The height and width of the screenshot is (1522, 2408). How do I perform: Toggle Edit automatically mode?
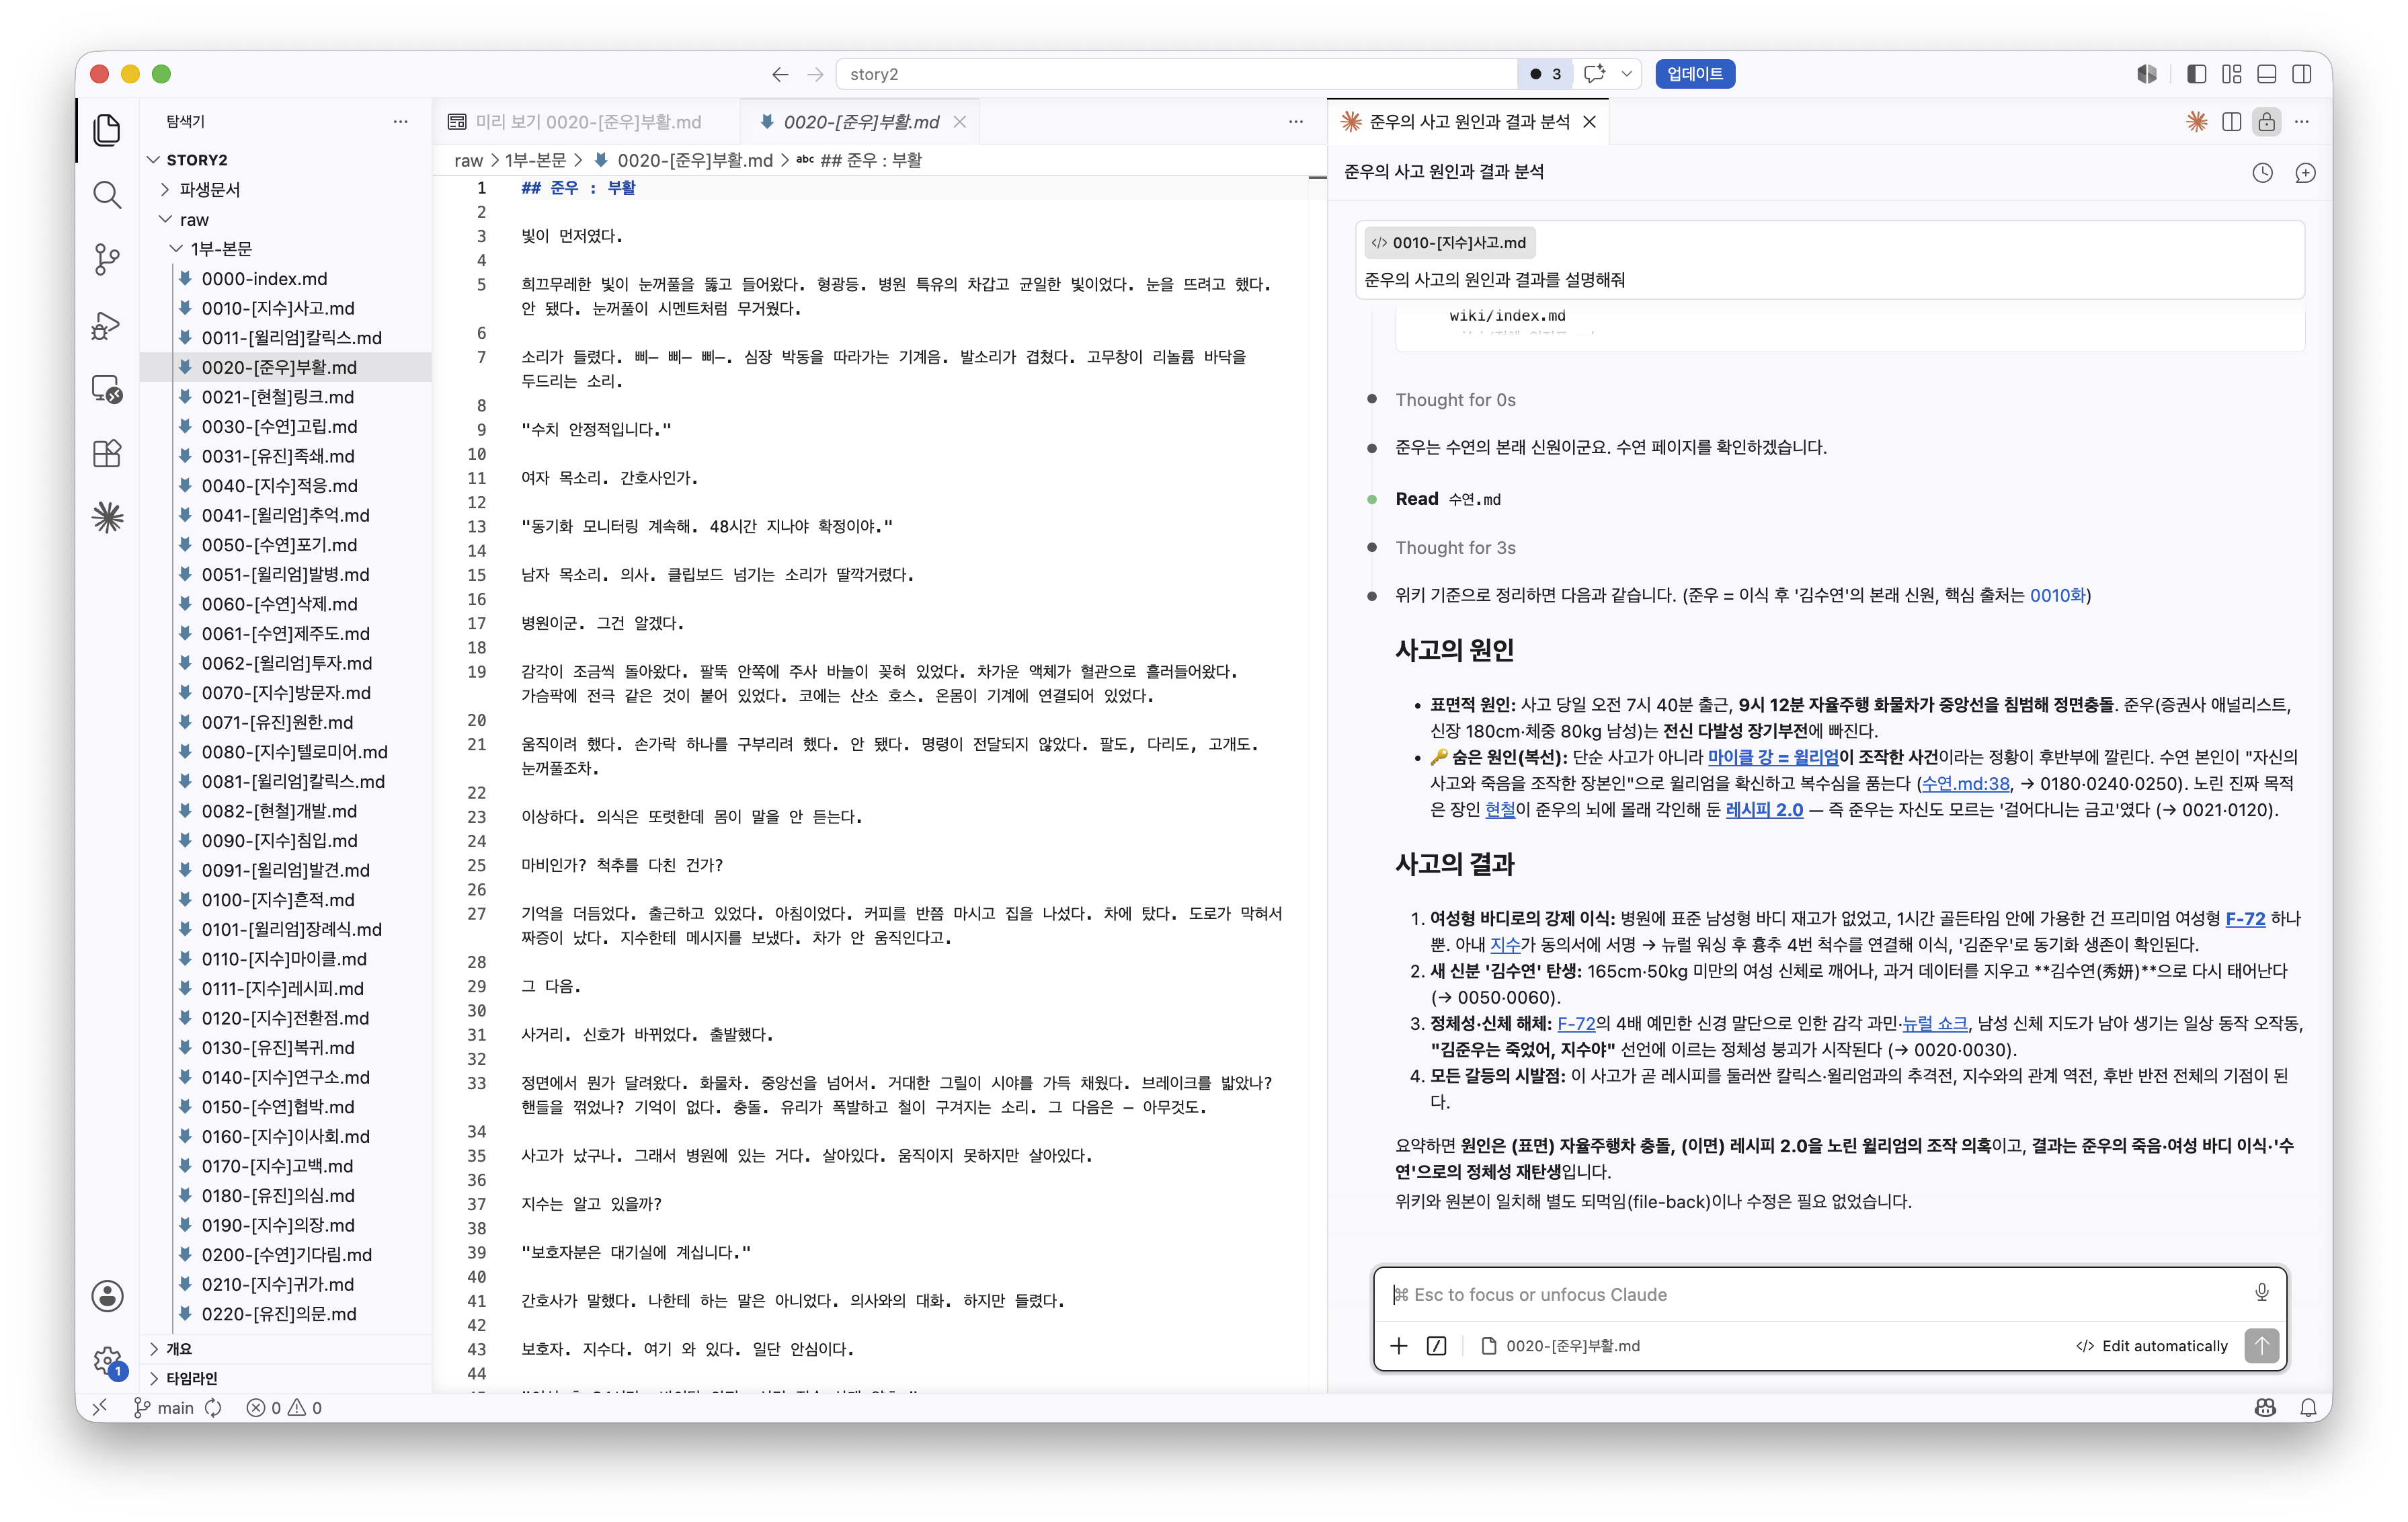pyautogui.click(x=2152, y=1345)
